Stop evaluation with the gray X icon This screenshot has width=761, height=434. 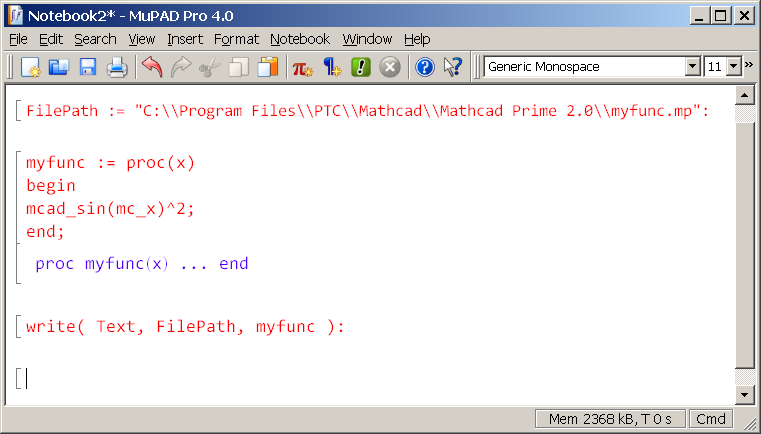pyautogui.click(x=390, y=67)
